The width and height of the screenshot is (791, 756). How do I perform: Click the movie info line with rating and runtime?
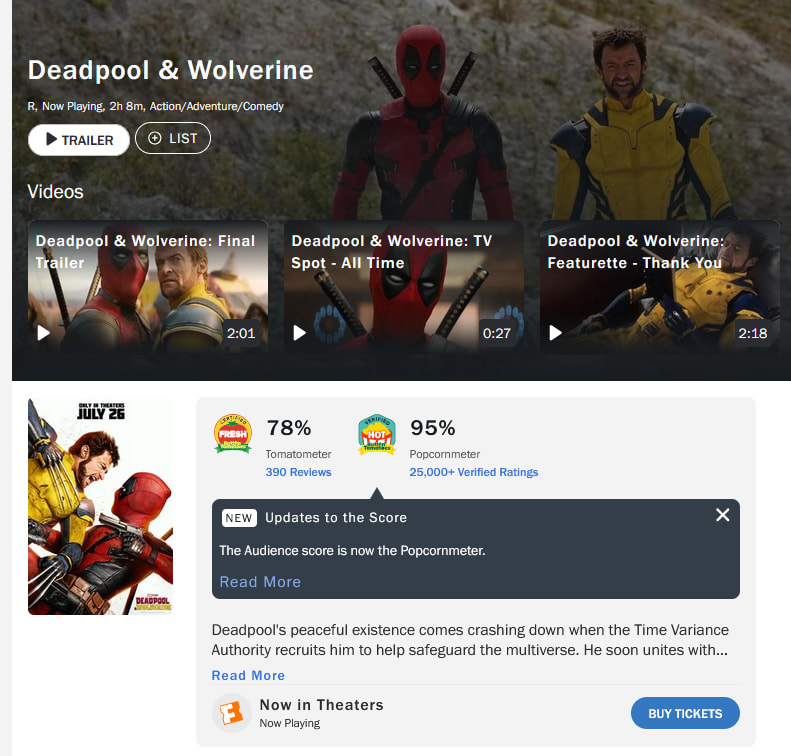(155, 106)
